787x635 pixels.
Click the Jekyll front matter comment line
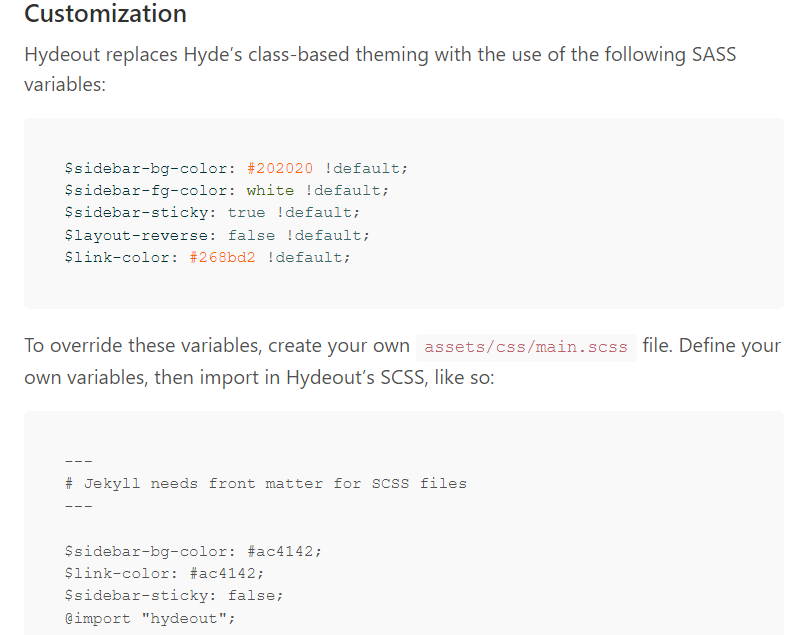[x=265, y=483]
